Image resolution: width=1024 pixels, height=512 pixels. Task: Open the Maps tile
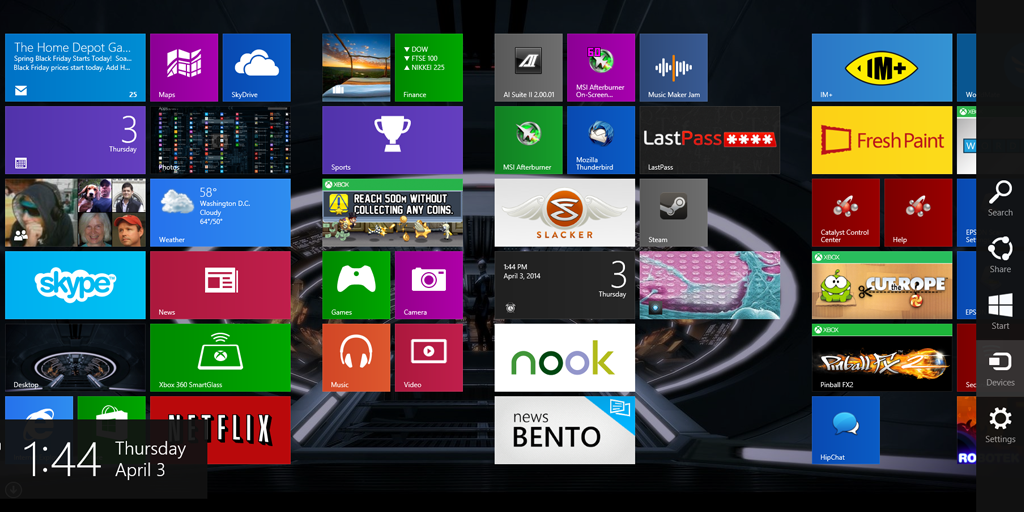pos(184,68)
